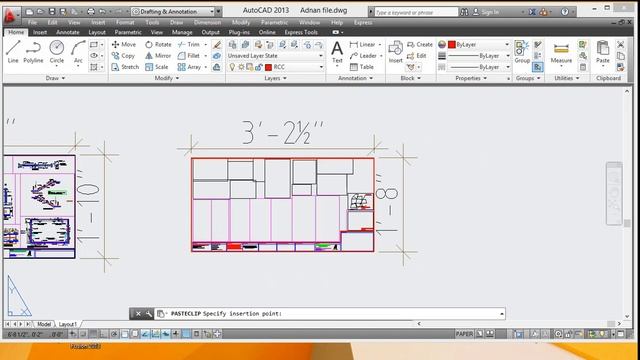
Task: Click the Rotate tool
Action: coord(158,44)
